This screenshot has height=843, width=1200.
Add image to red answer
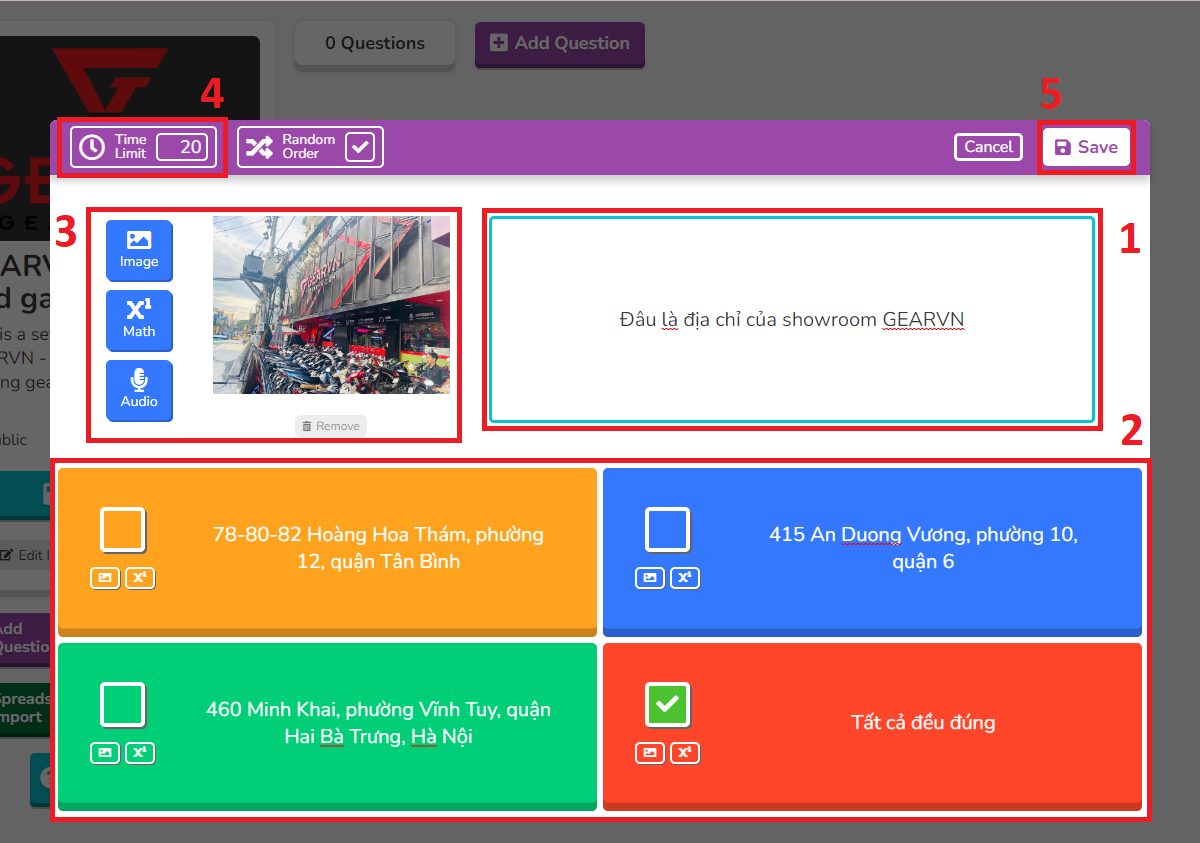(650, 753)
